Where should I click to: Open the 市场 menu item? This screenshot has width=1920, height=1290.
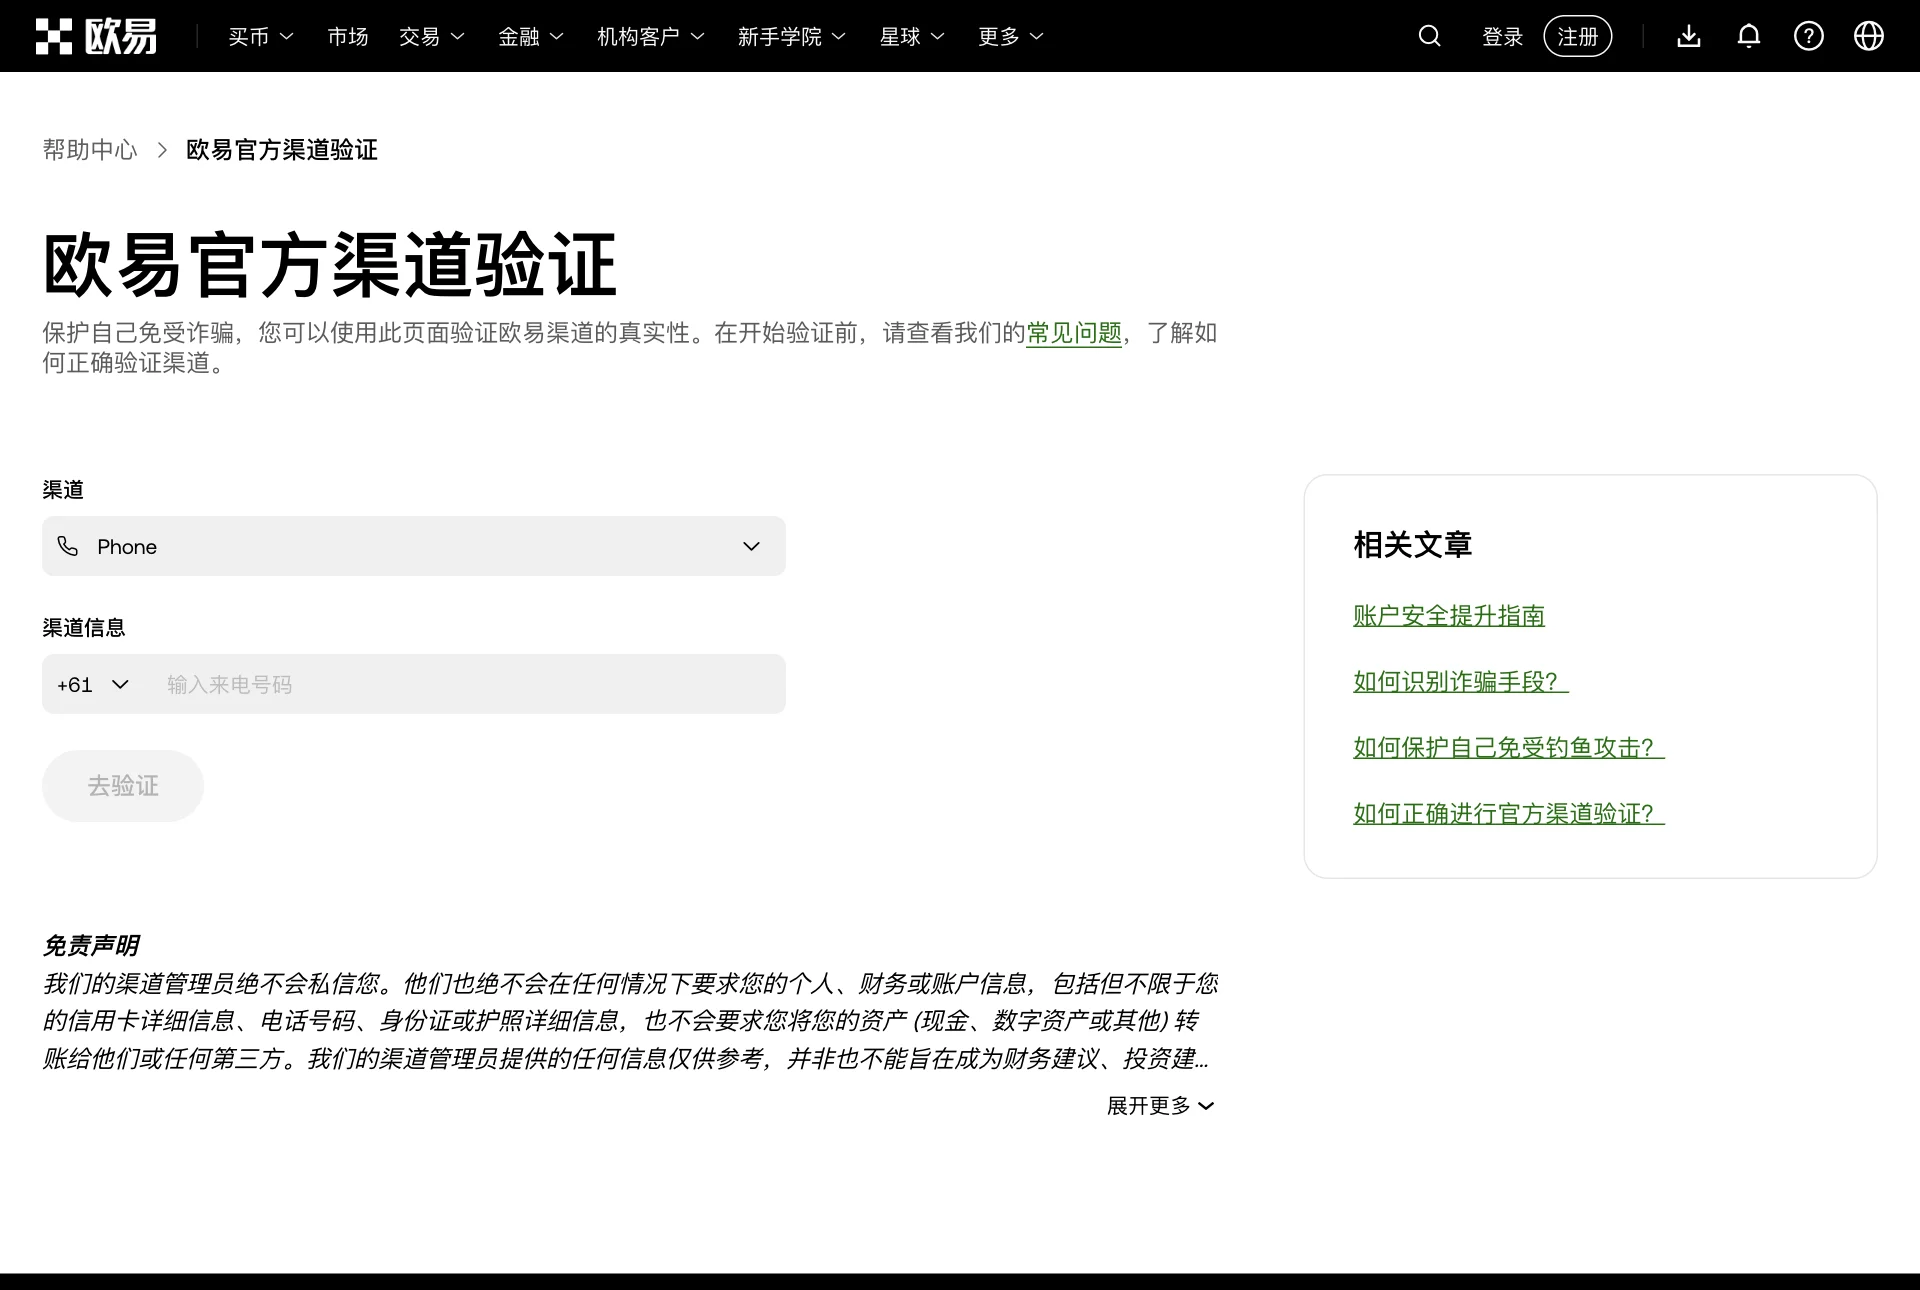[x=348, y=37]
